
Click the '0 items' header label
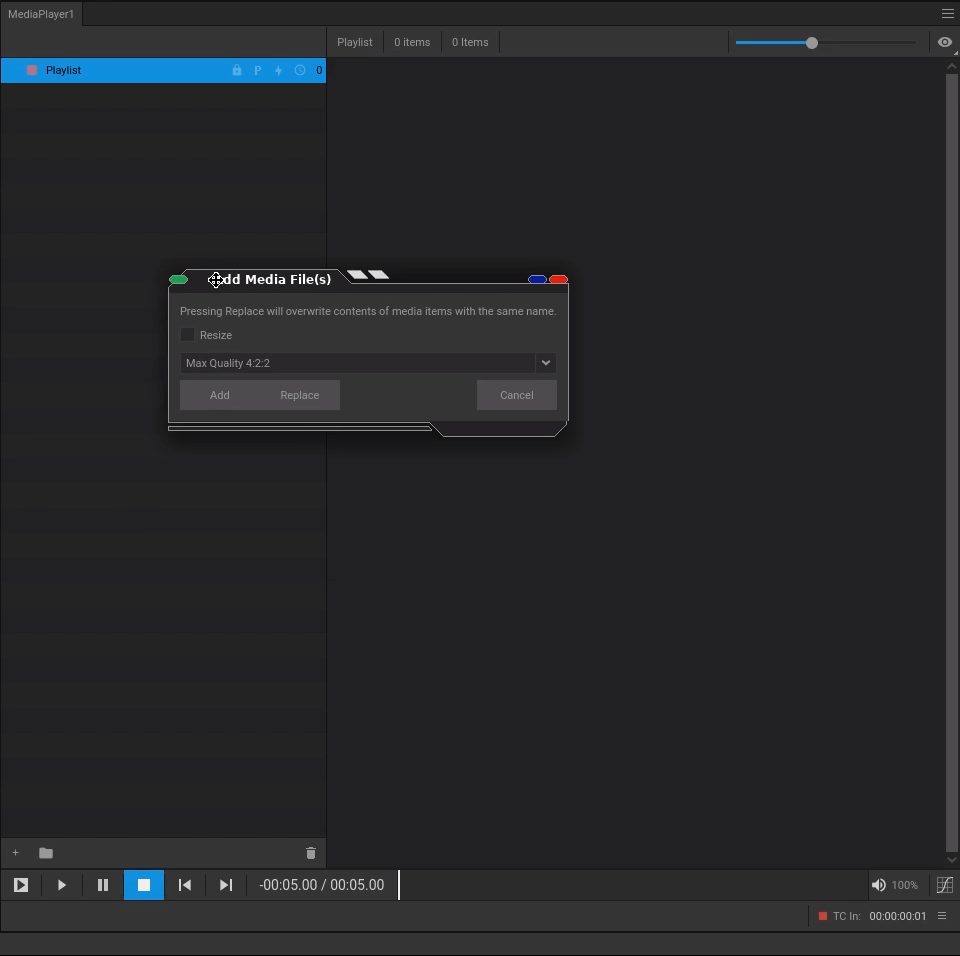pyautogui.click(x=412, y=42)
